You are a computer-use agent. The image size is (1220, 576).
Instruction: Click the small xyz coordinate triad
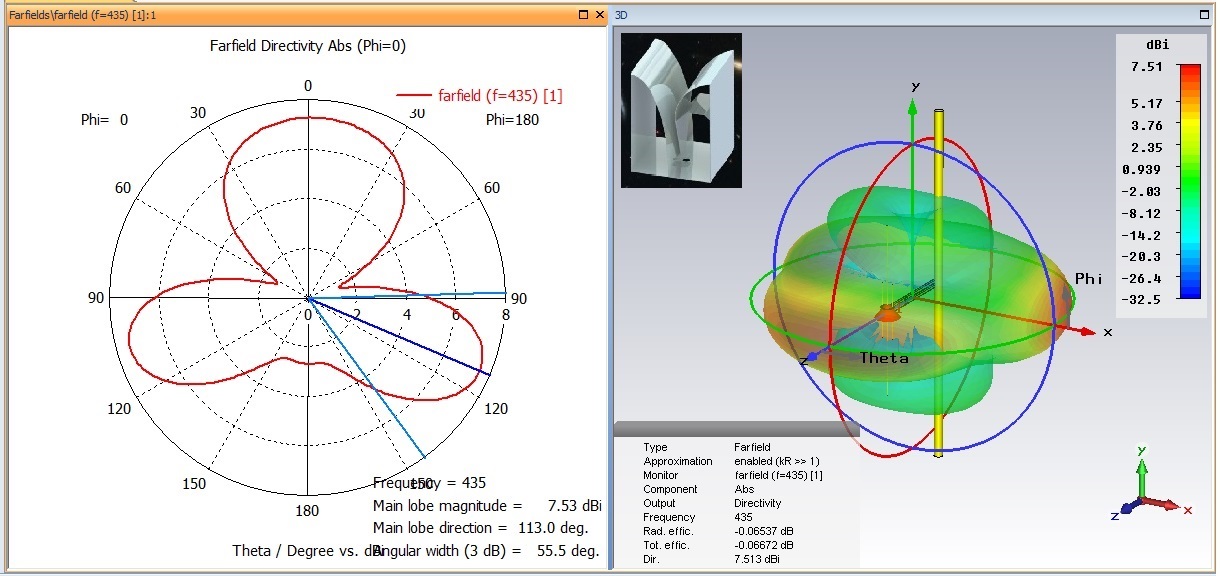point(1152,485)
